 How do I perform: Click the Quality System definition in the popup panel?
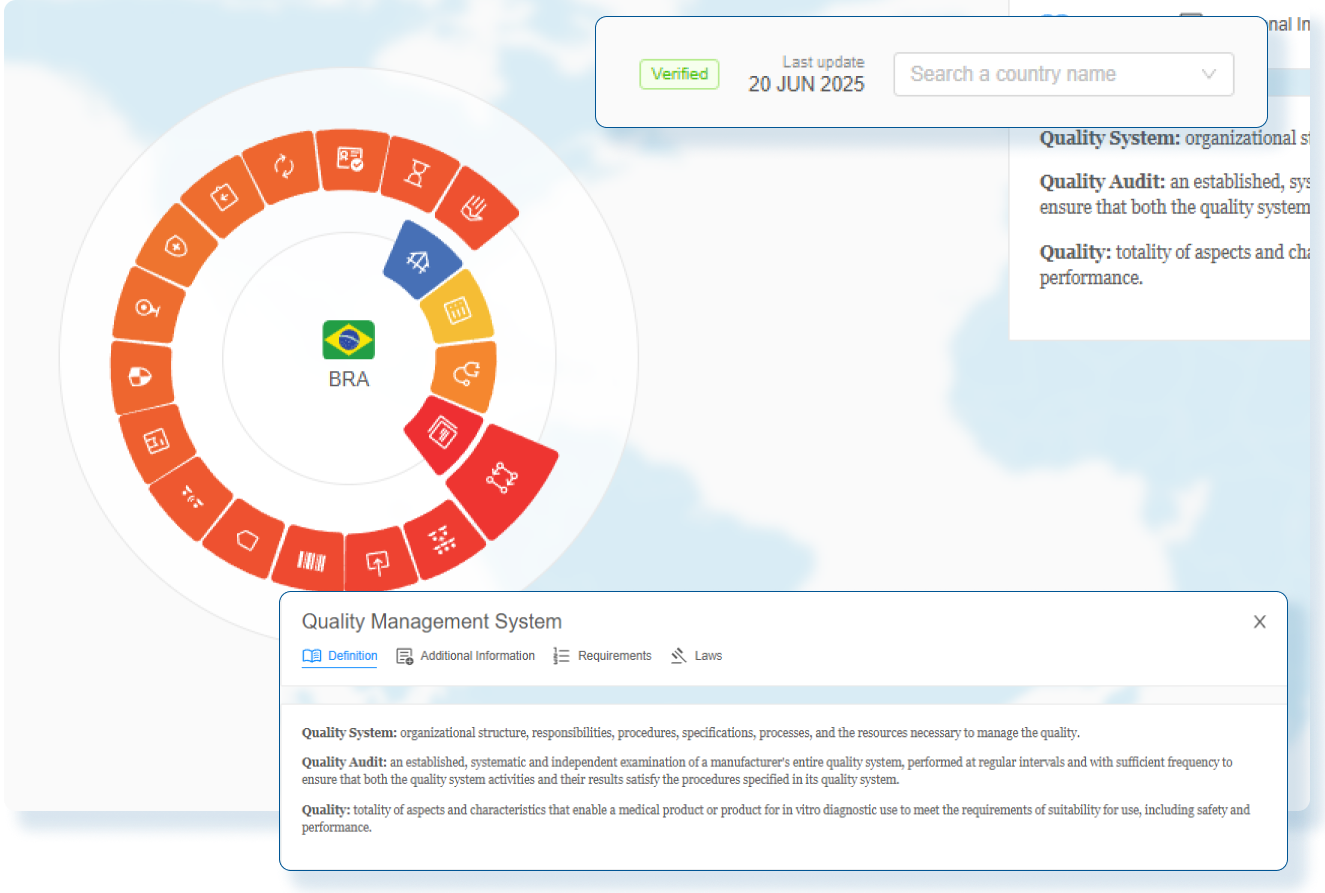(691, 732)
